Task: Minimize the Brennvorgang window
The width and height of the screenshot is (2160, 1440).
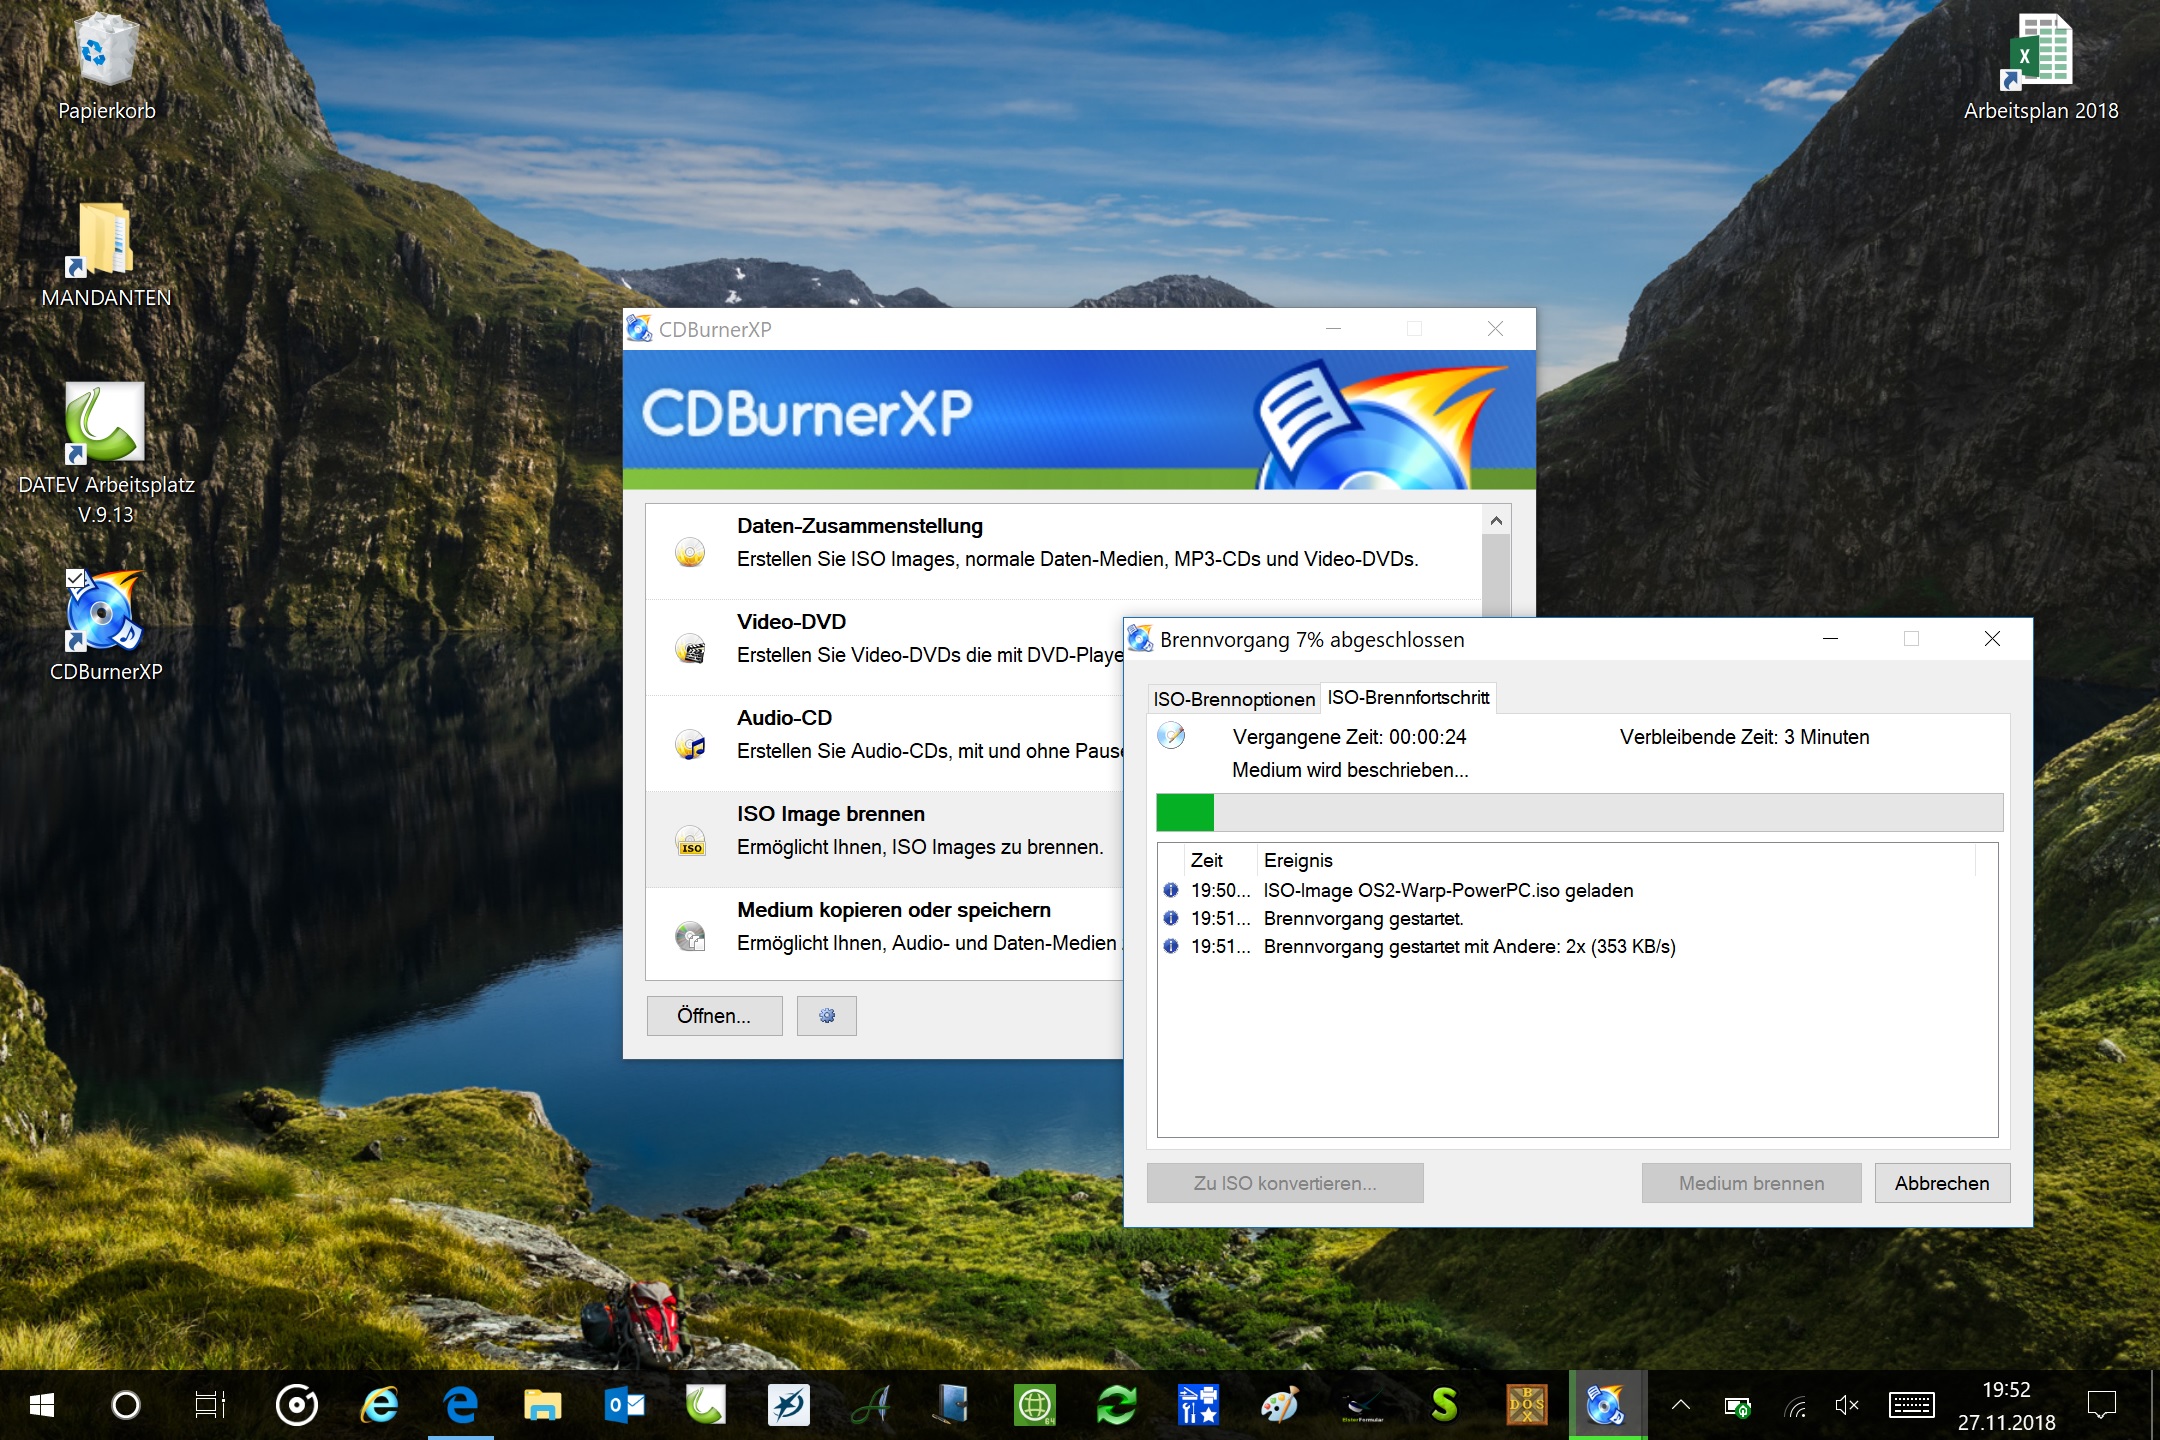Action: [1830, 639]
